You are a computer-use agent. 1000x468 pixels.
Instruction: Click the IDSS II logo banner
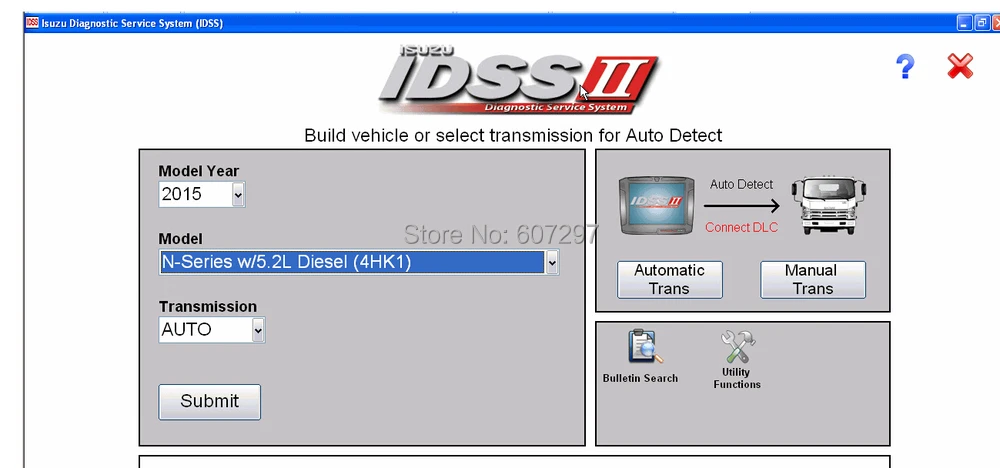click(x=518, y=80)
